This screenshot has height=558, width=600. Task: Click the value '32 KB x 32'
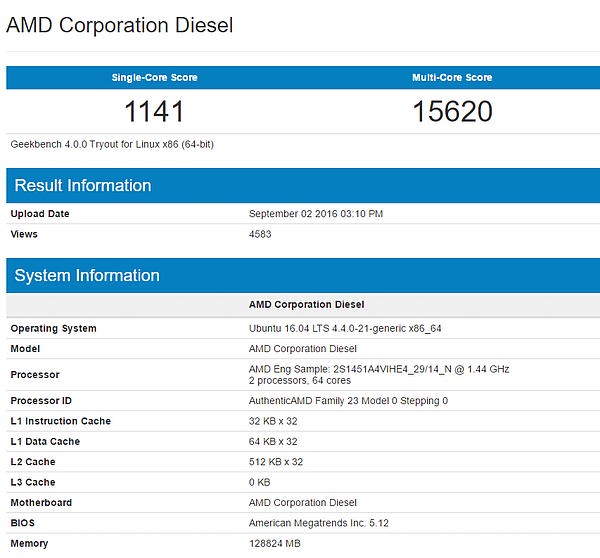273,421
